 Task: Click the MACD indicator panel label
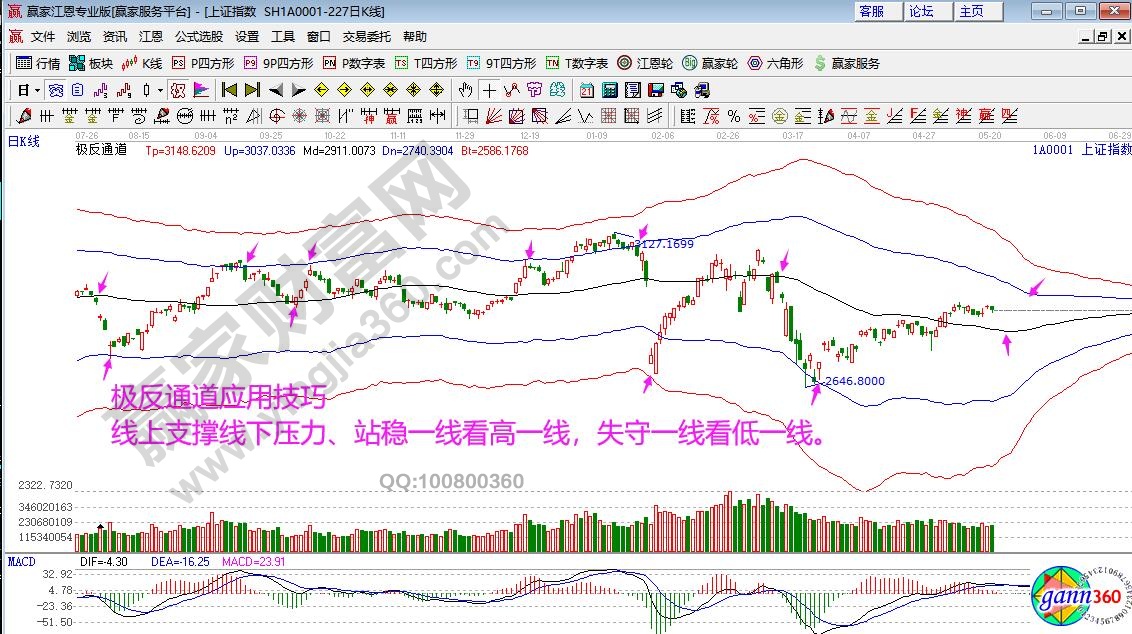click(22, 562)
